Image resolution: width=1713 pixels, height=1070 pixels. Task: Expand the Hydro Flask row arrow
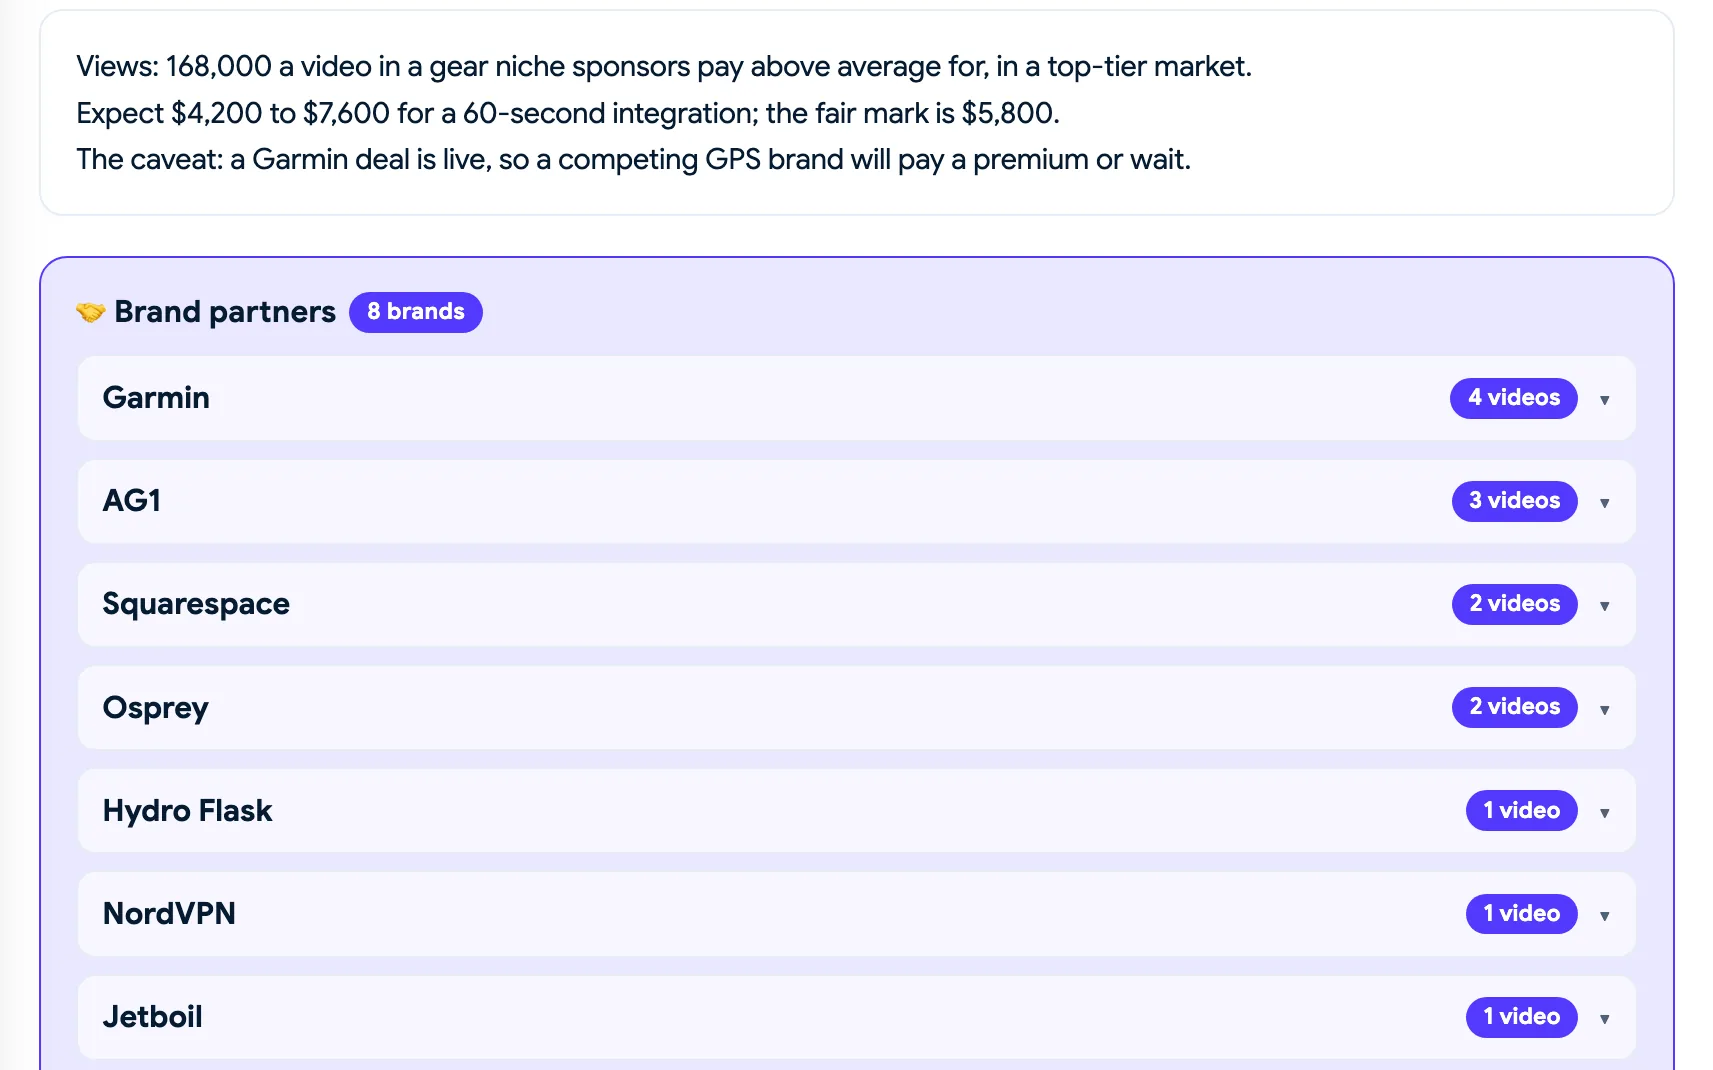[1604, 813]
